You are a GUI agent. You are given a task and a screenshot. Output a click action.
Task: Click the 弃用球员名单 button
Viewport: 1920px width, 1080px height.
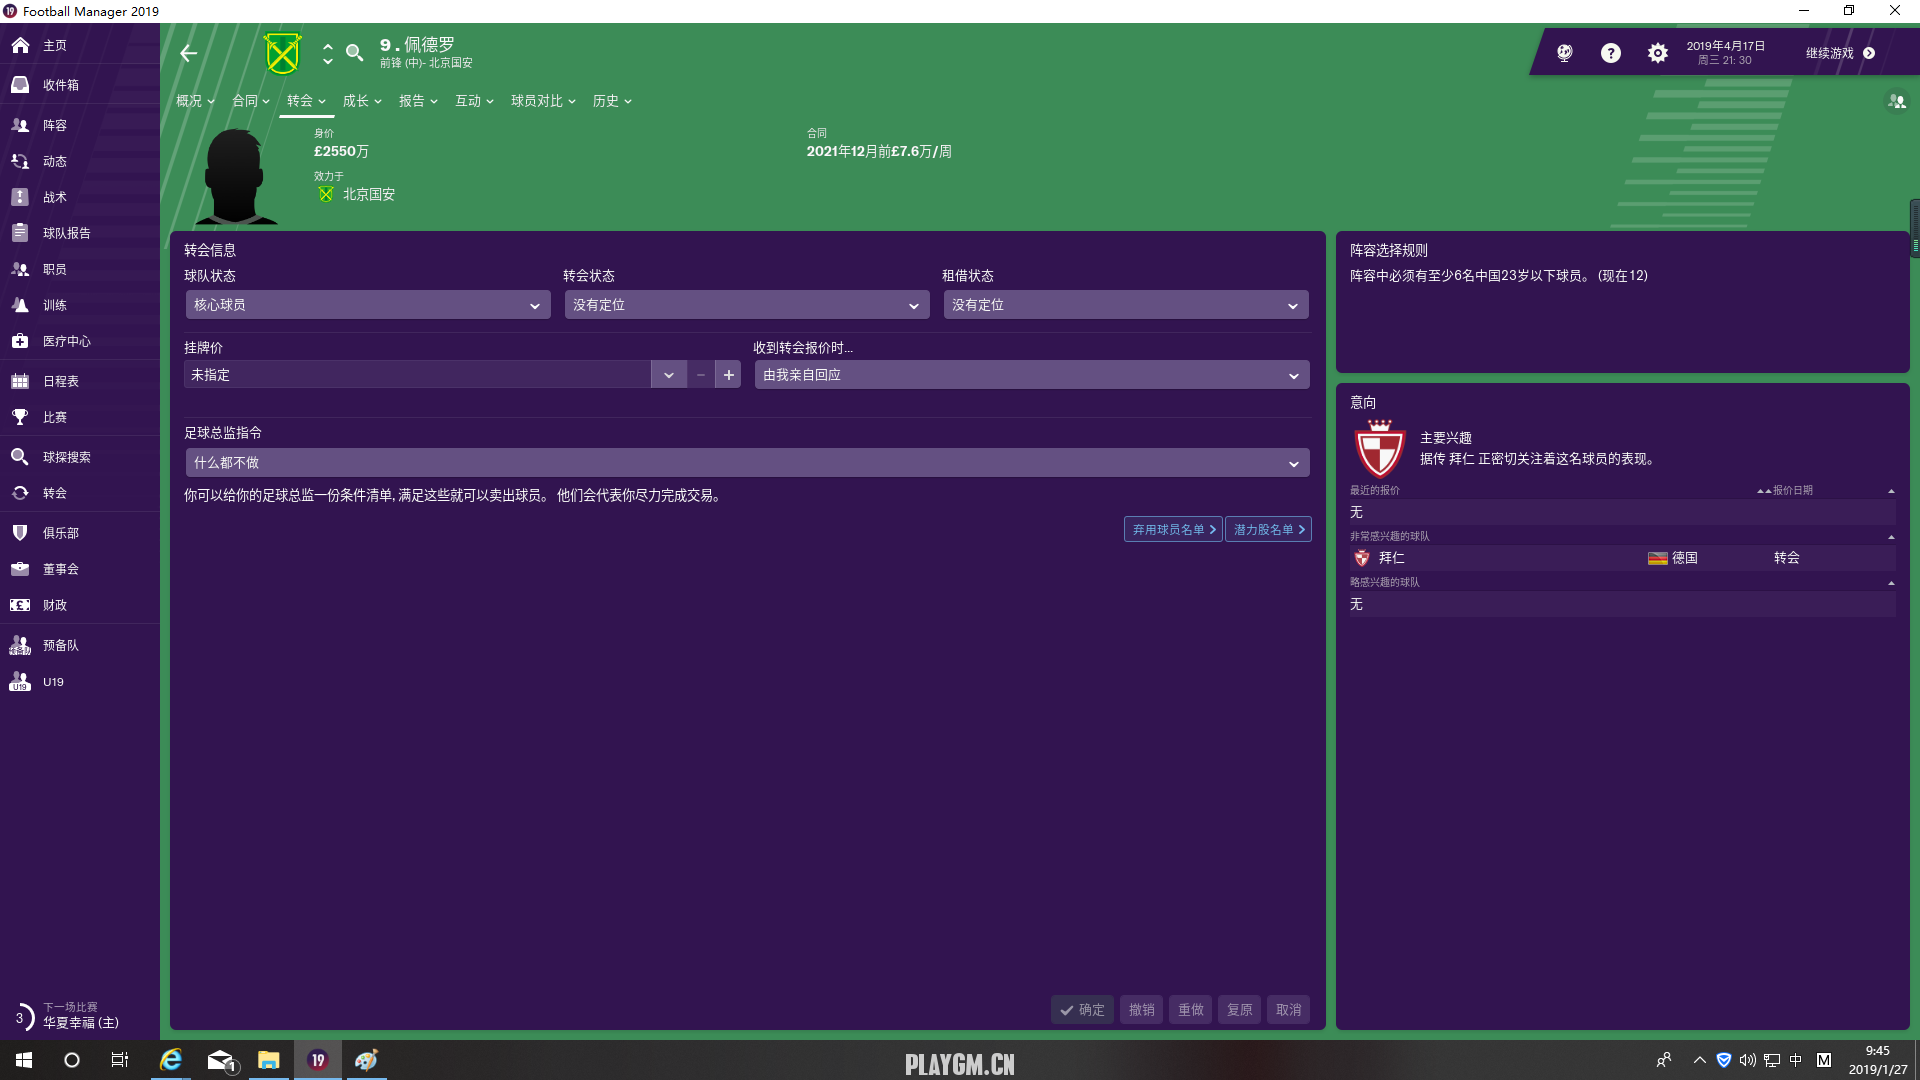tap(1173, 530)
